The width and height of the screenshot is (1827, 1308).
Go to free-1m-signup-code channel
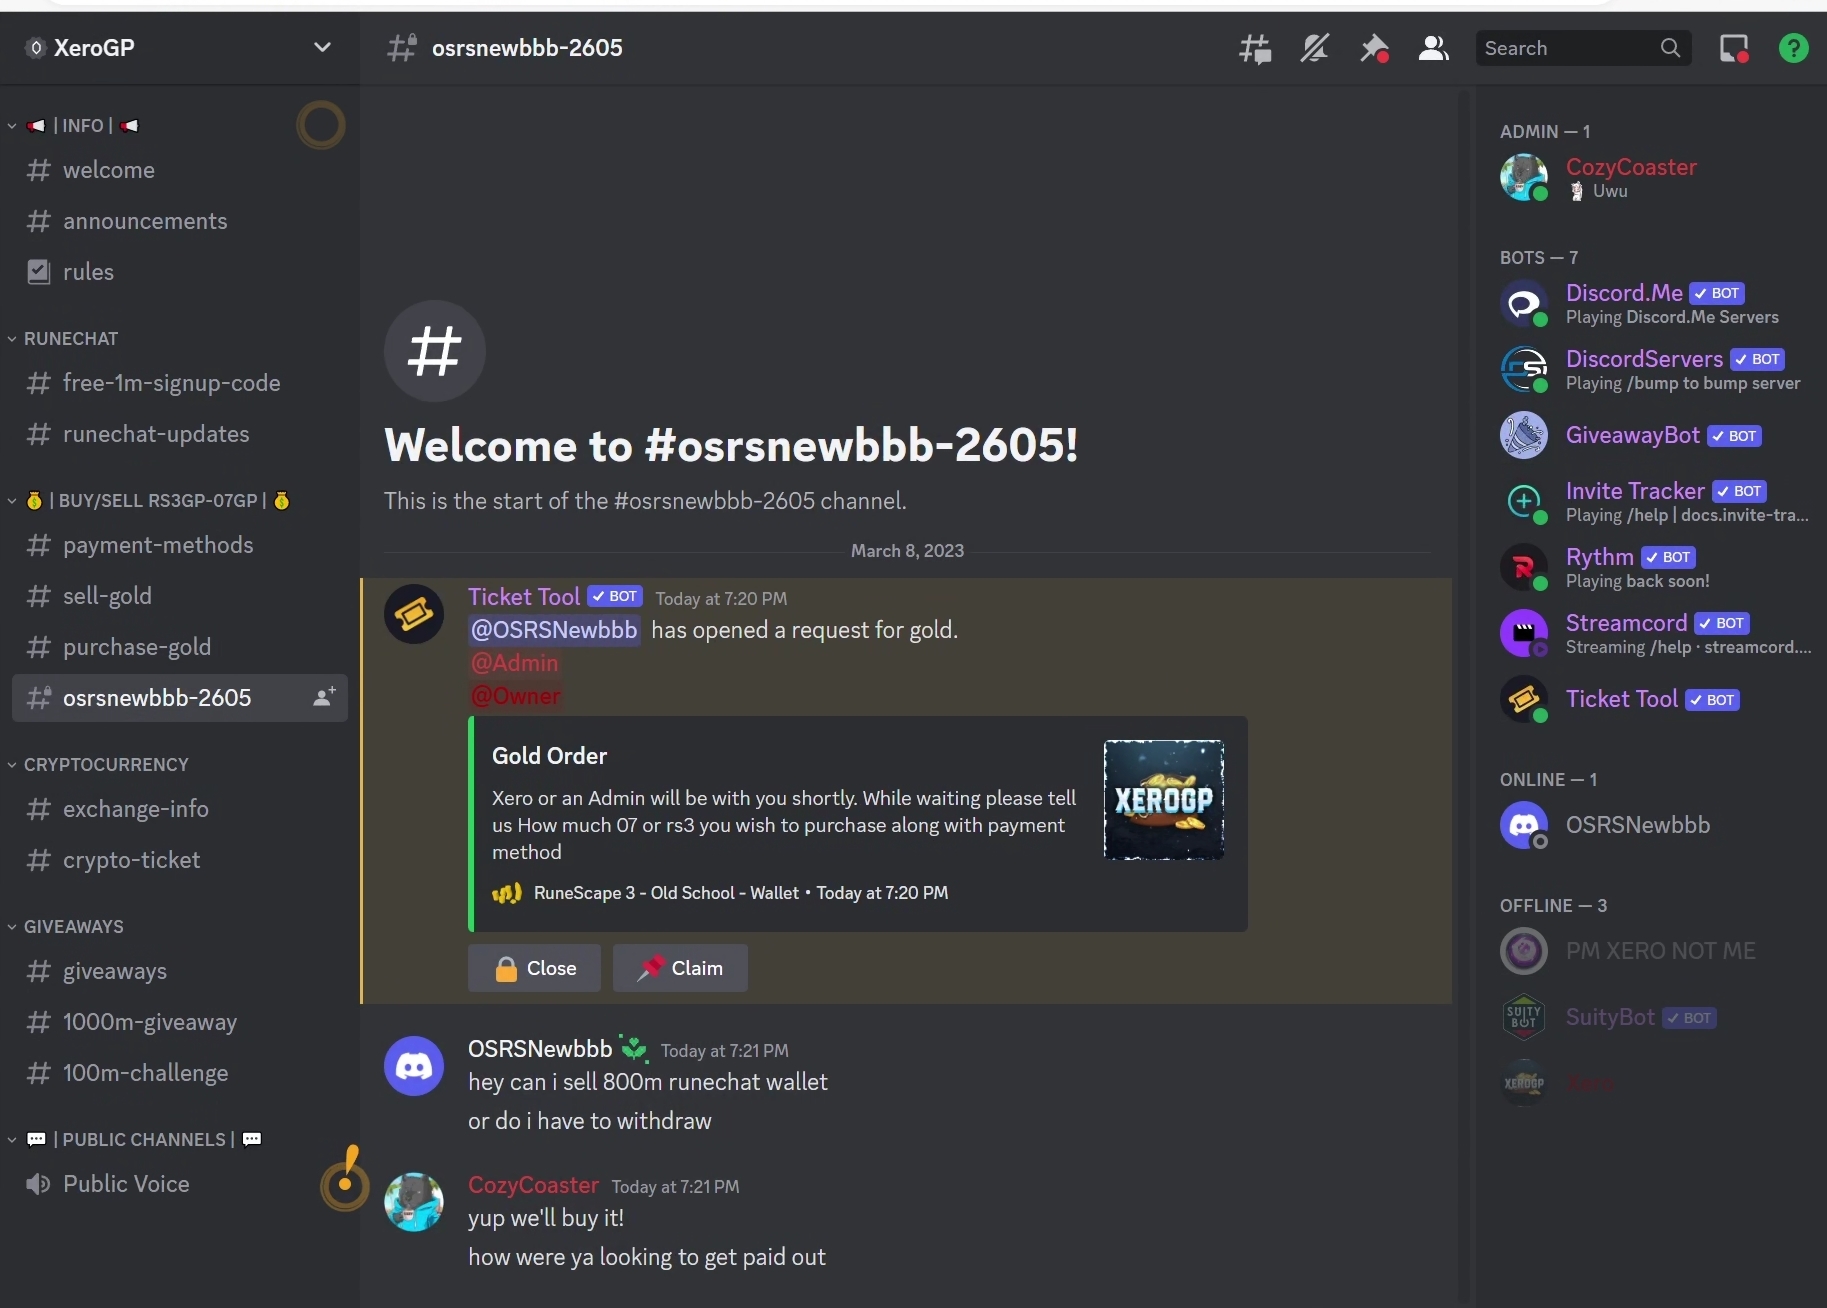[180, 383]
